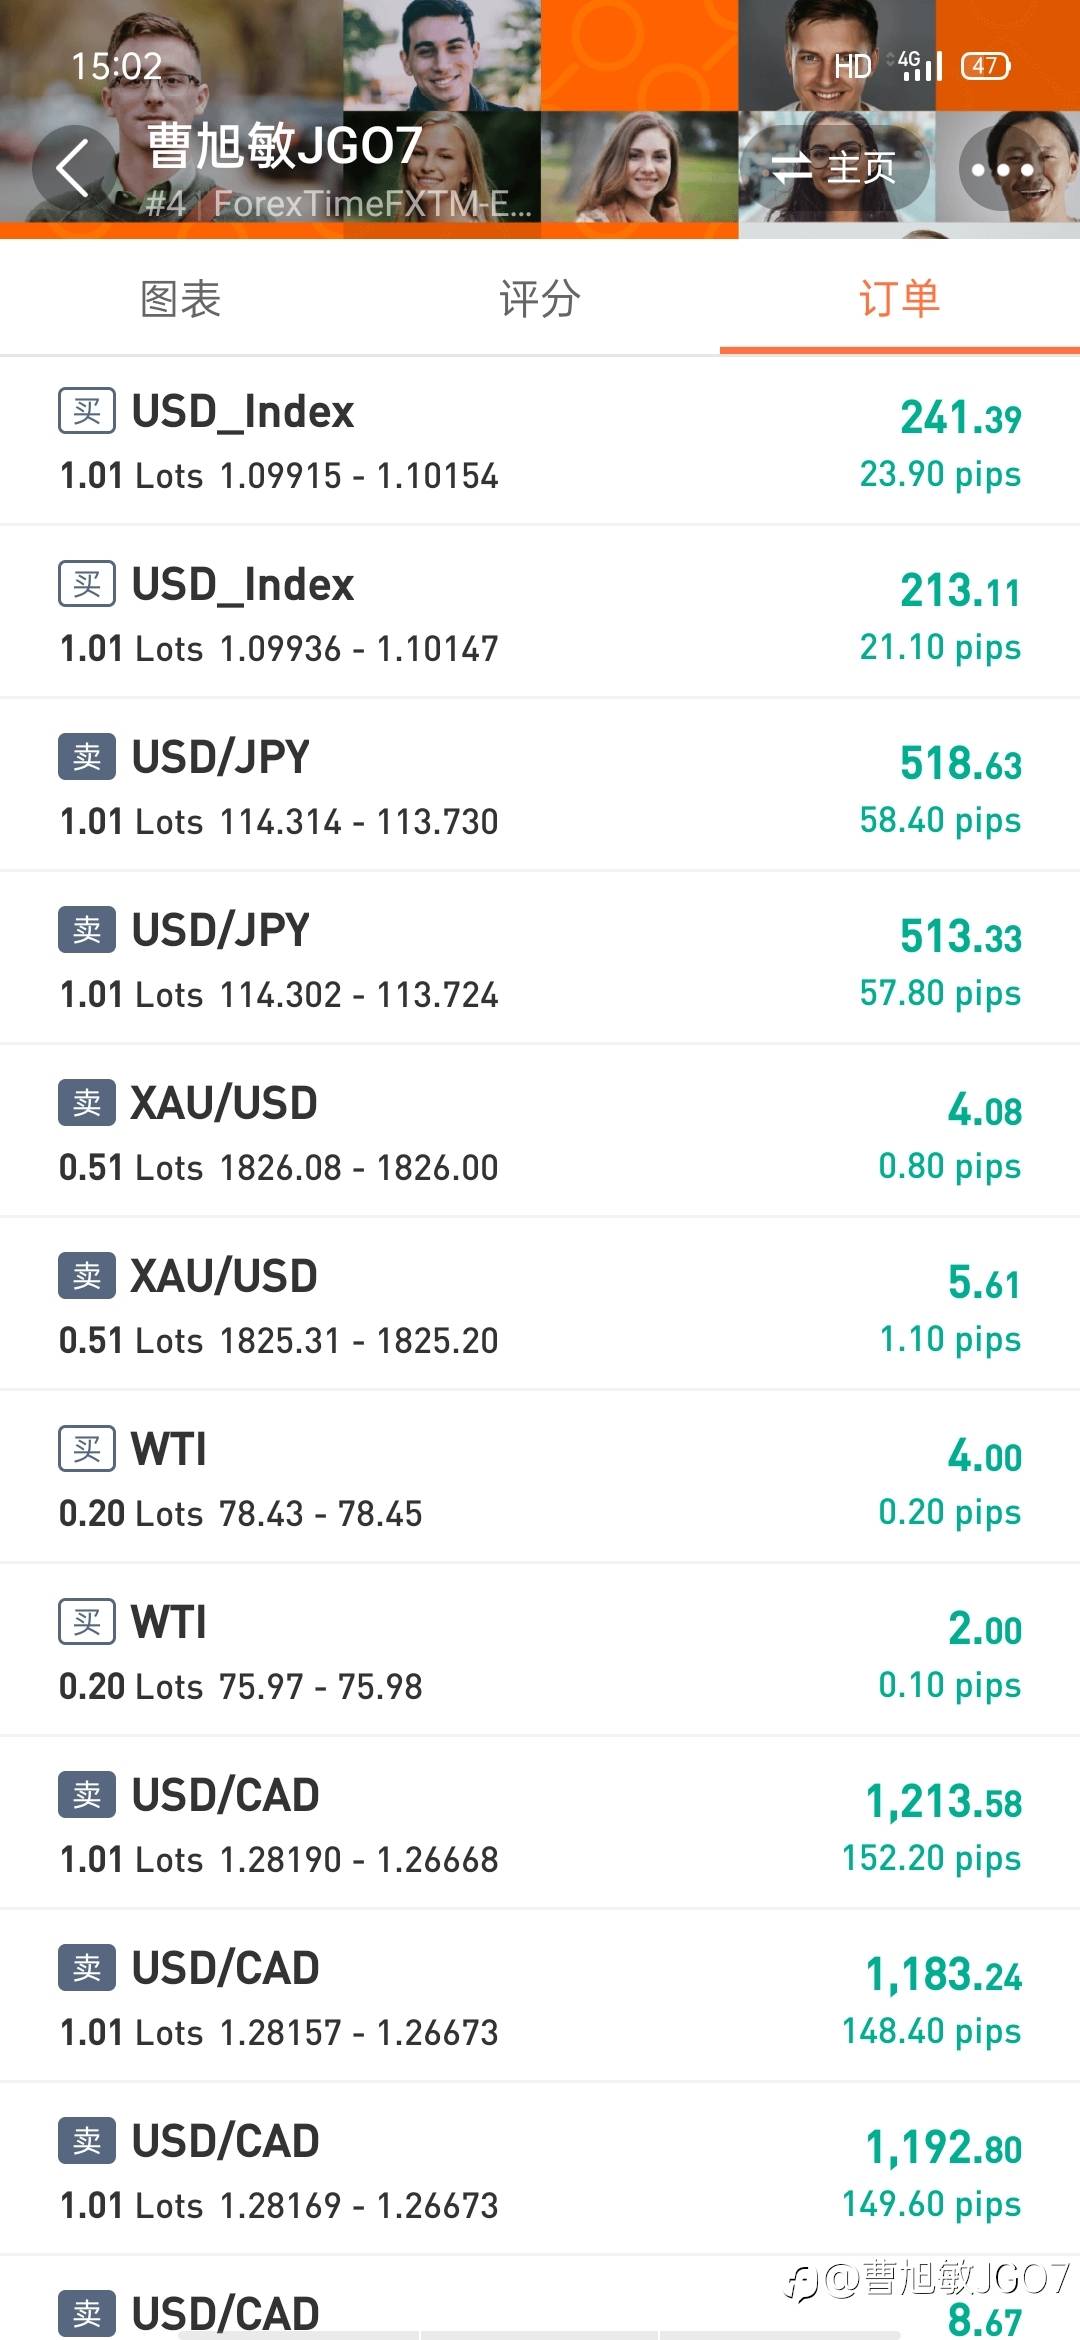Select the 订单 tab
Screen dimensions: 1080x2340
[x=899, y=299]
